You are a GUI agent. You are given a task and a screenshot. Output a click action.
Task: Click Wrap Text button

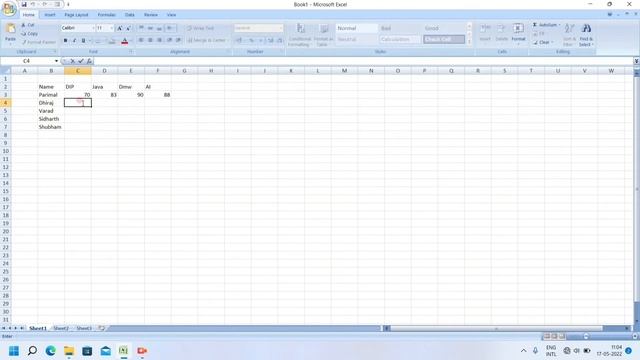[200, 28]
